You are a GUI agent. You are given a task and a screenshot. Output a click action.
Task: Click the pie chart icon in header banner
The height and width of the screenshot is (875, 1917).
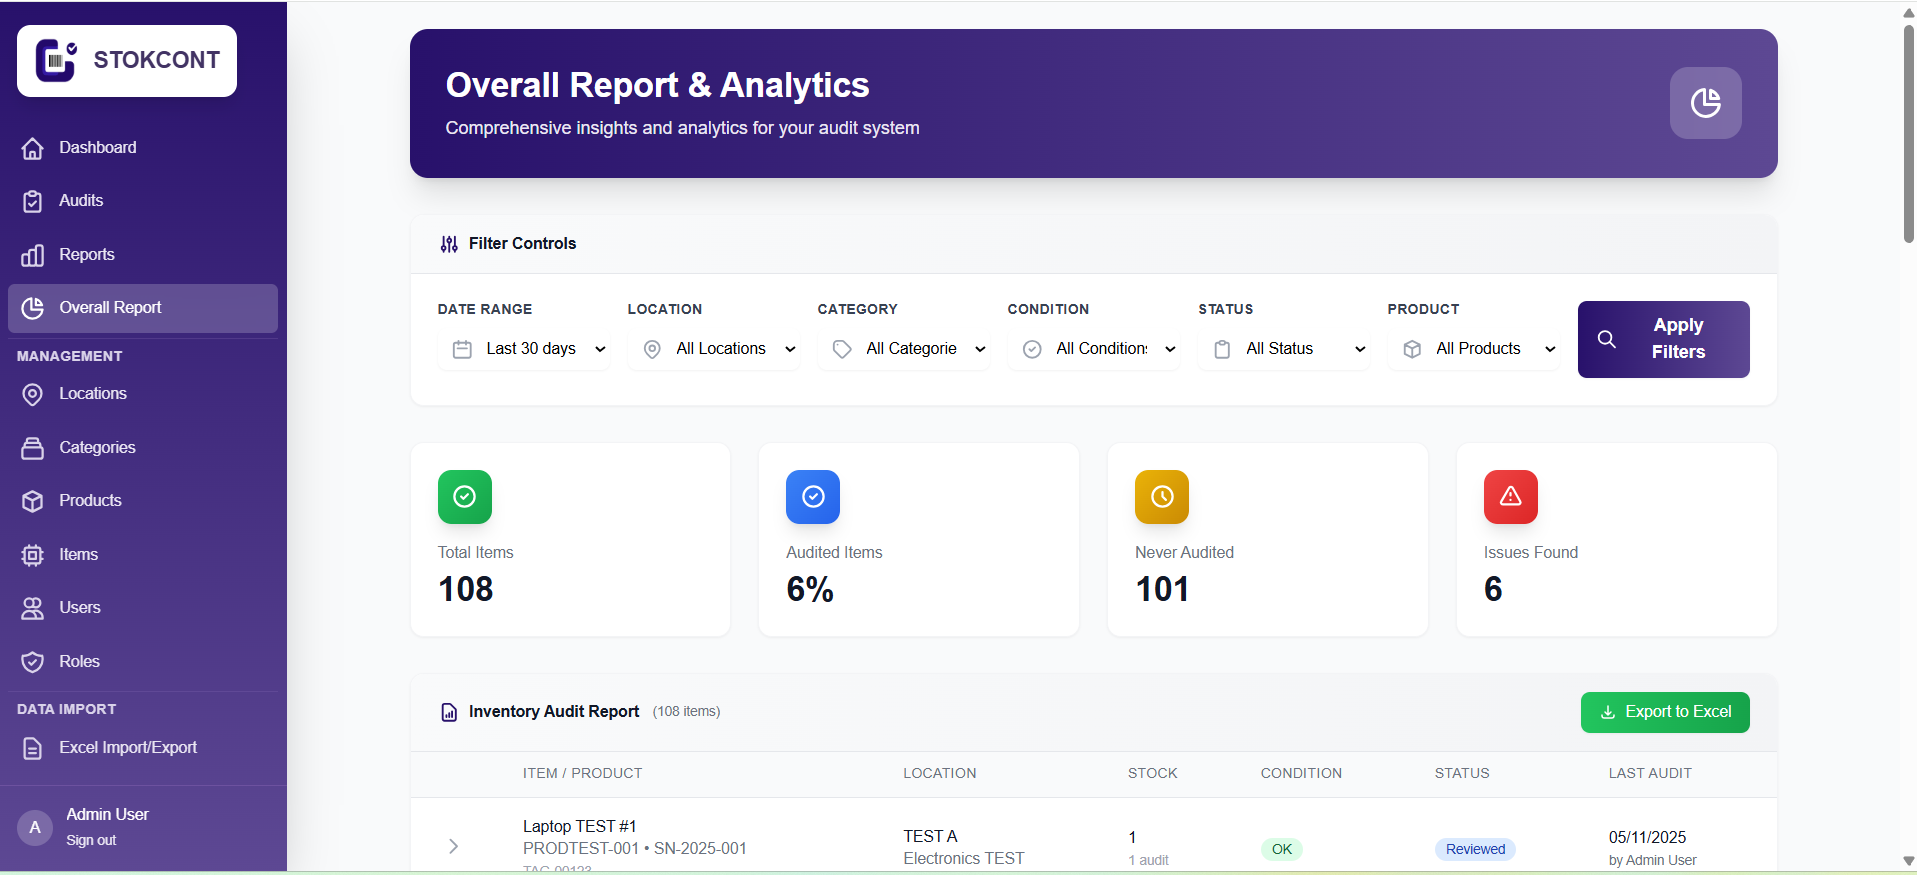point(1705,103)
